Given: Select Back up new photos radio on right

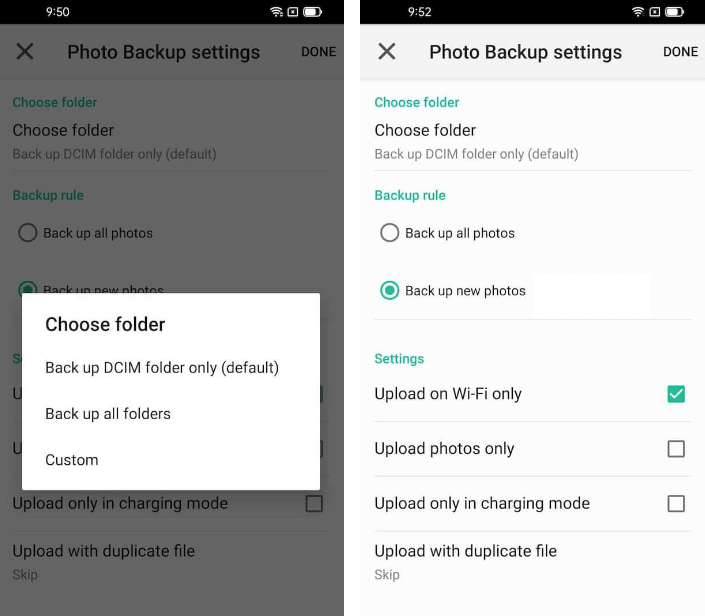Looking at the screenshot, I should click(389, 290).
